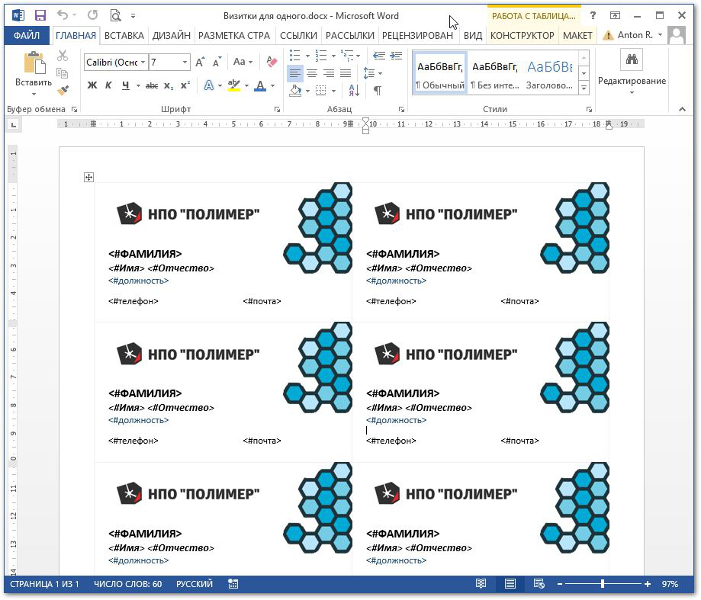Switch to the ДИЗАЙН tab

(171, 35)
